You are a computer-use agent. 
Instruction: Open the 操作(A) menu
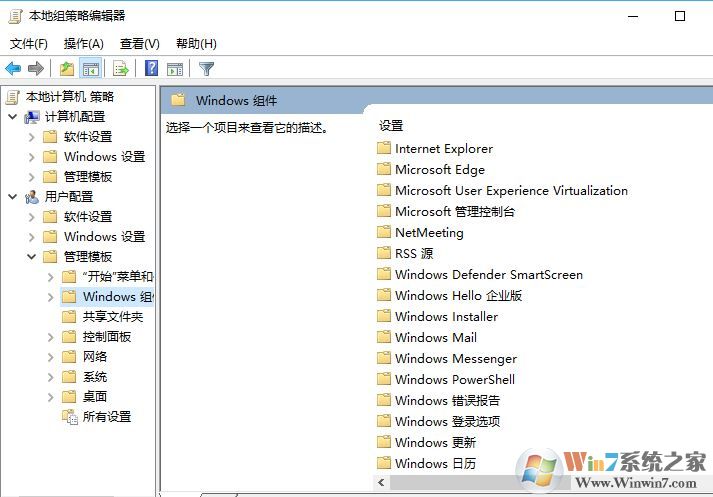point(84,44)
